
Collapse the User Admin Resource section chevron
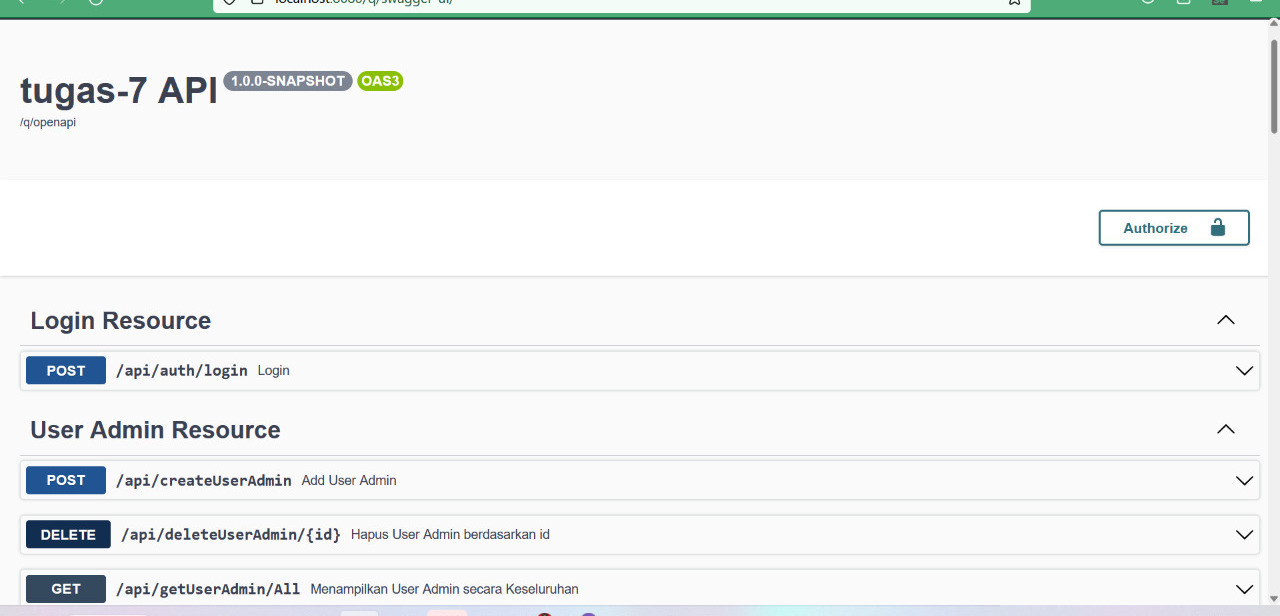(x=1225, y=430)
